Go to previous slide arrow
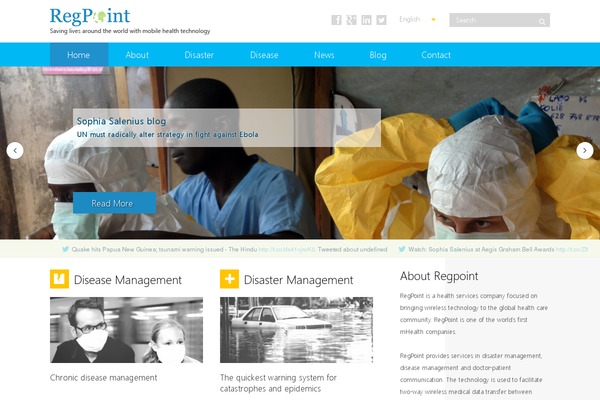The image size is (600, 400). coord(15,150)
